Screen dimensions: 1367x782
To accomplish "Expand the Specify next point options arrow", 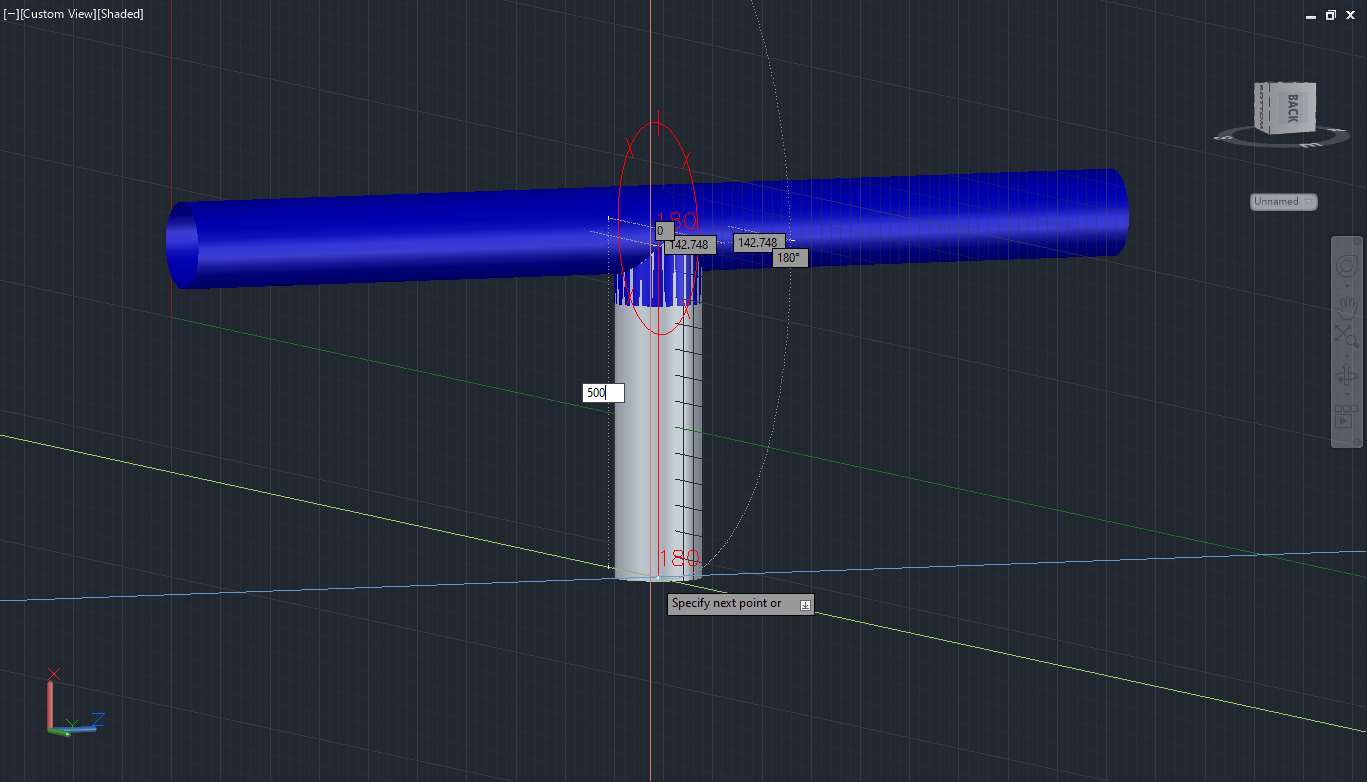I will (x=805, y=605).
